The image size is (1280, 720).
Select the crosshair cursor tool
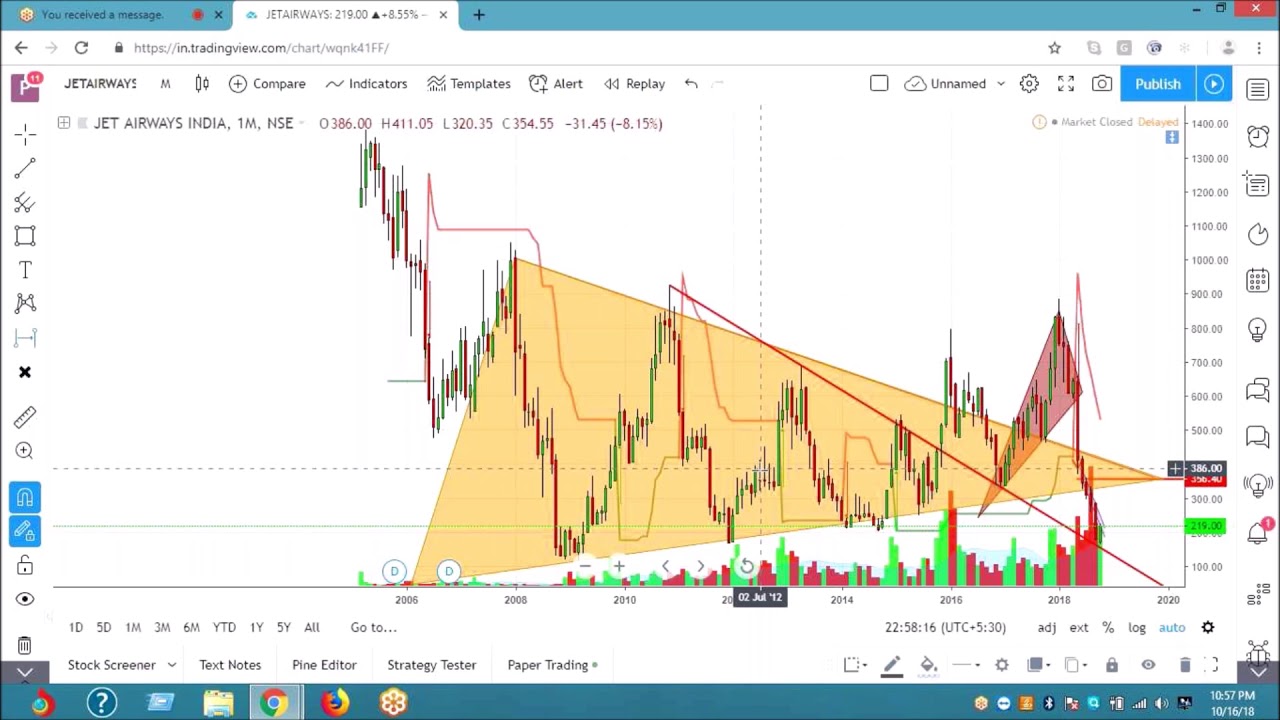coord(25,134)
